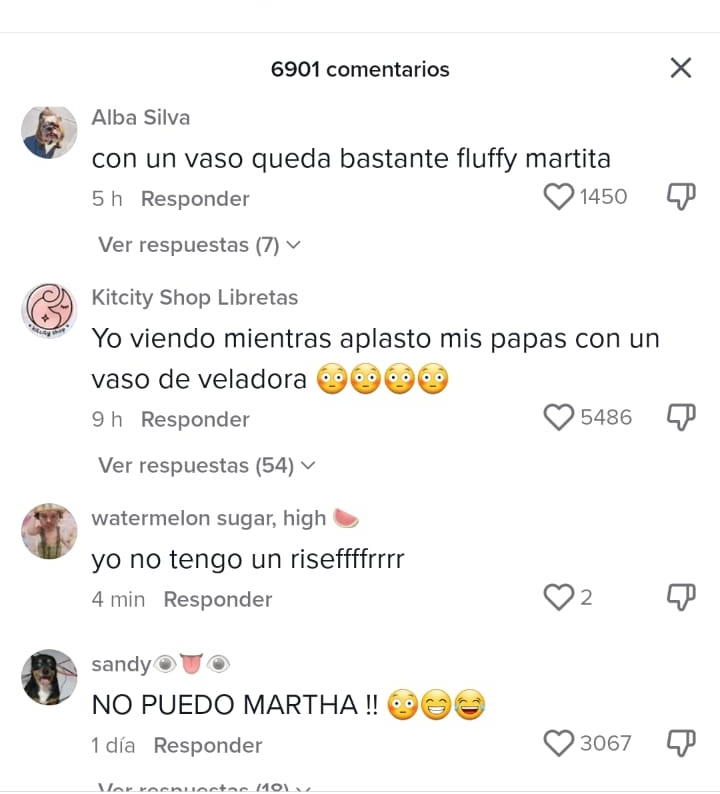The image size is (720, 794).
Task: Open sandy's dog profile picture
Action: (49, 677)
